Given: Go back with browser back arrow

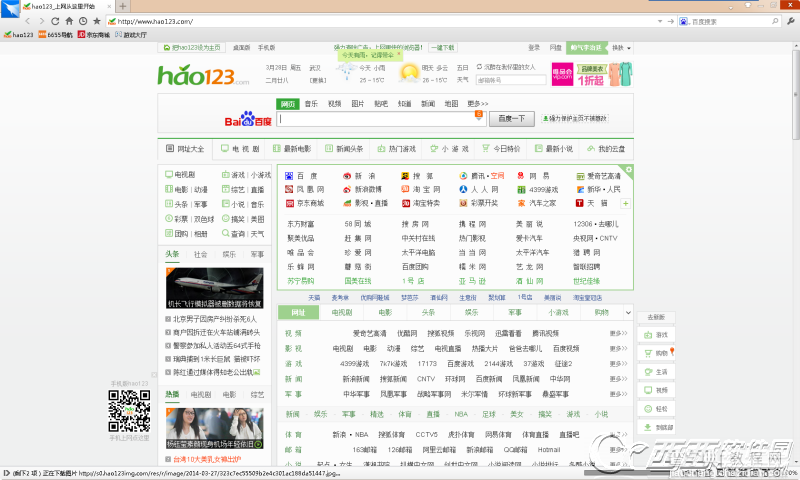Looking at the screenshot, I should click(28, 21).
